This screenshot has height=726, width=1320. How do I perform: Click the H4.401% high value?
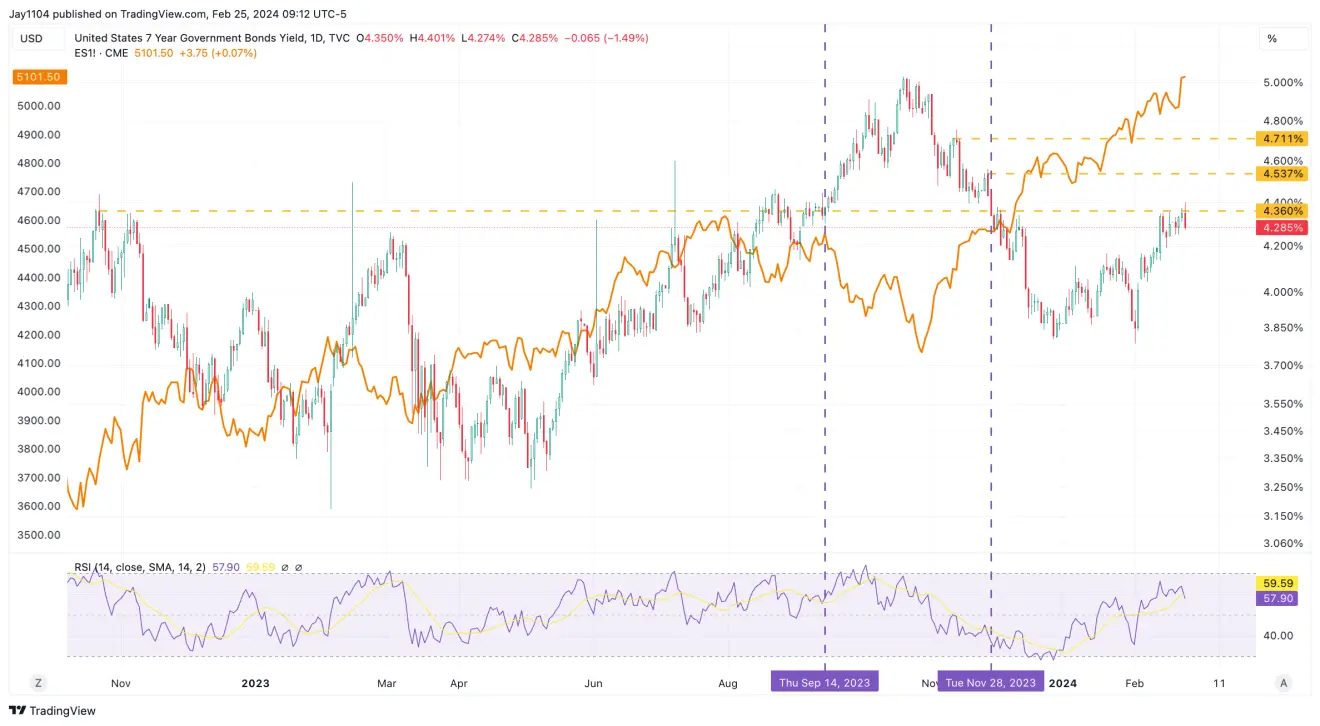click(x=432, y=38)
